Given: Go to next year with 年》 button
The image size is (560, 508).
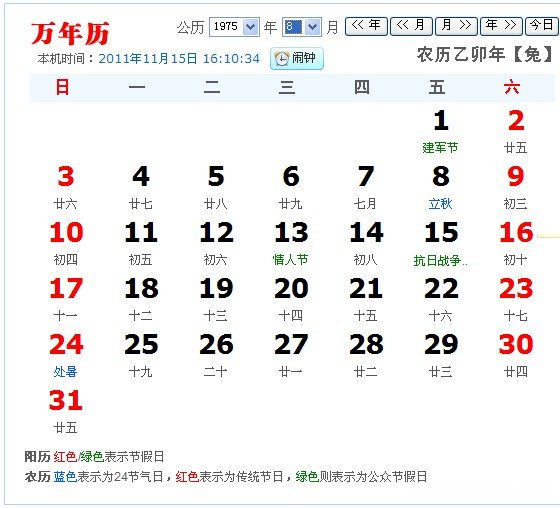Looking at the screenshot, I should [x=501, y=26].
